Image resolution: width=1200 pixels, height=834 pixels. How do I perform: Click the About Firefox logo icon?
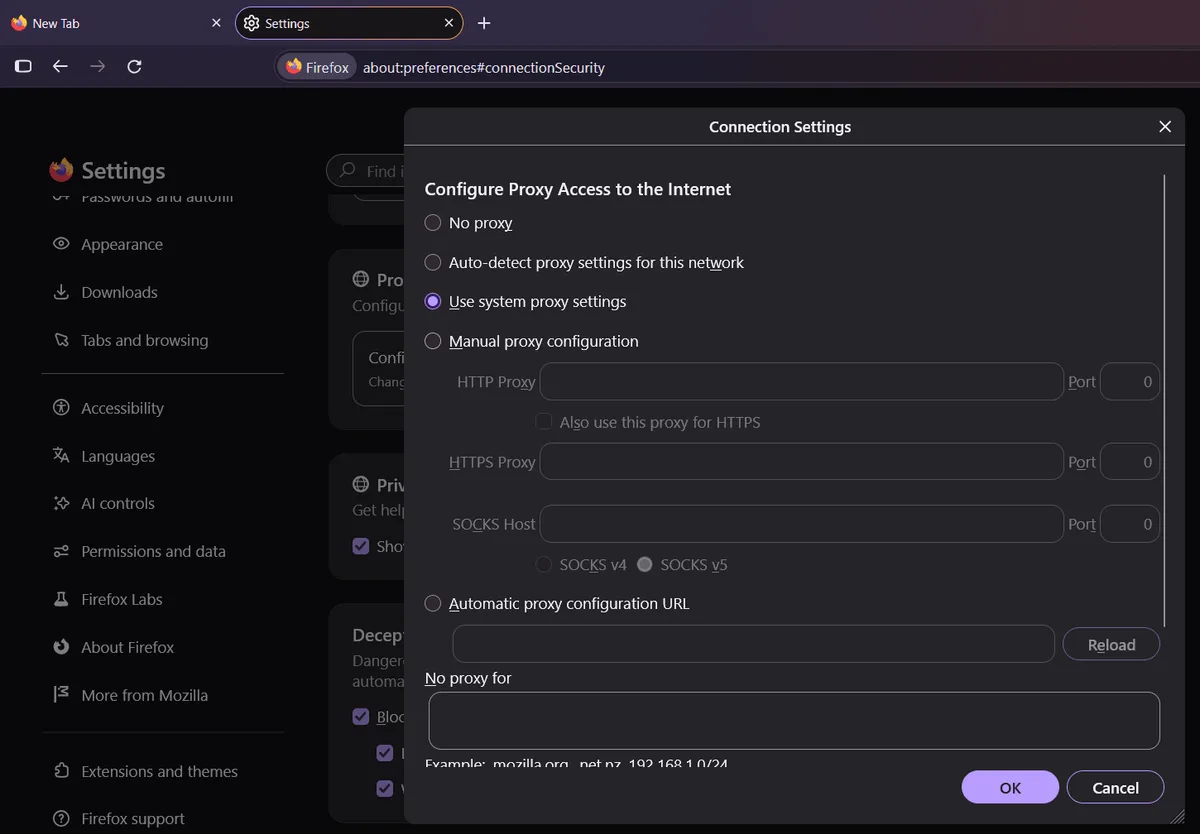(x=61, y=647)
